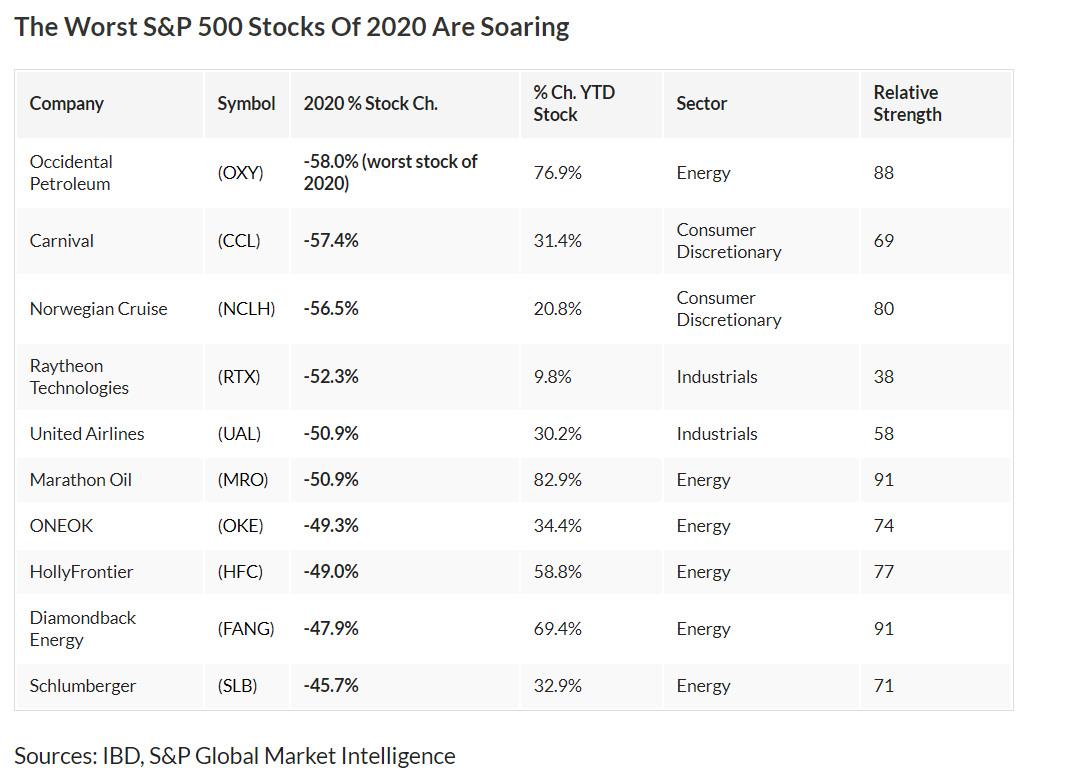The width and height of the screenshot is (1074, 782).
Task: Click the % Ch. YTD Stock header
Action: coord(574,104)
